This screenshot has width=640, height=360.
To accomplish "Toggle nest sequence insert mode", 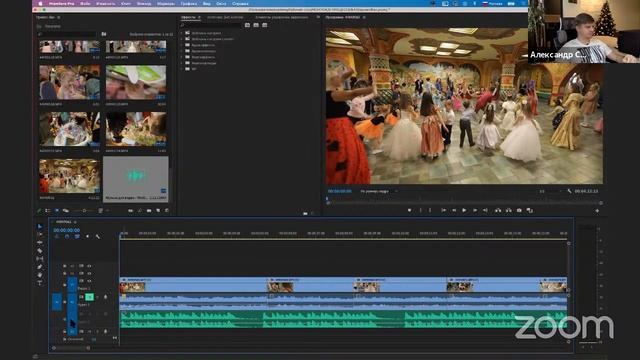I will [x=57, y=236].
